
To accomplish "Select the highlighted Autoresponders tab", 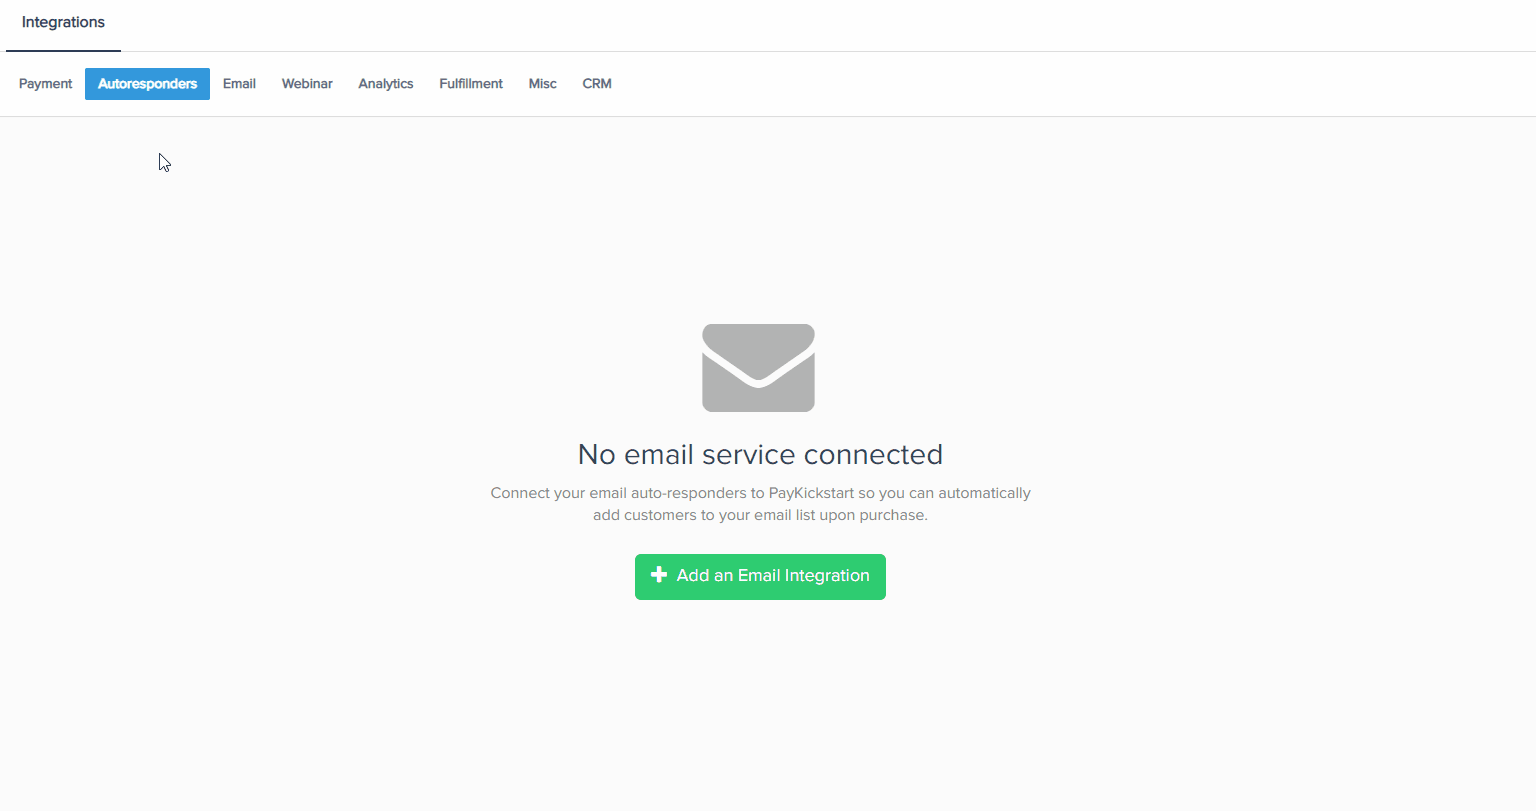I will point(147,84).
